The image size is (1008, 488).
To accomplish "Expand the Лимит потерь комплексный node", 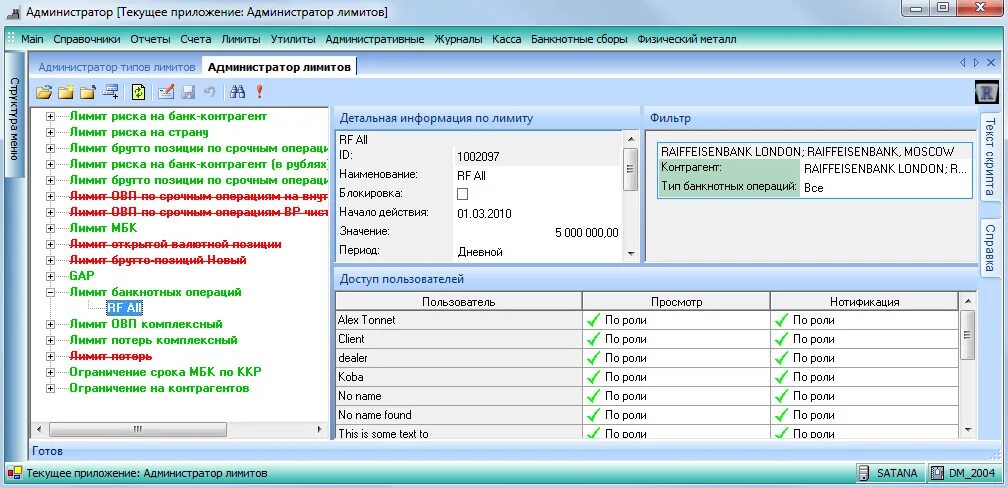I will point(50,340).
